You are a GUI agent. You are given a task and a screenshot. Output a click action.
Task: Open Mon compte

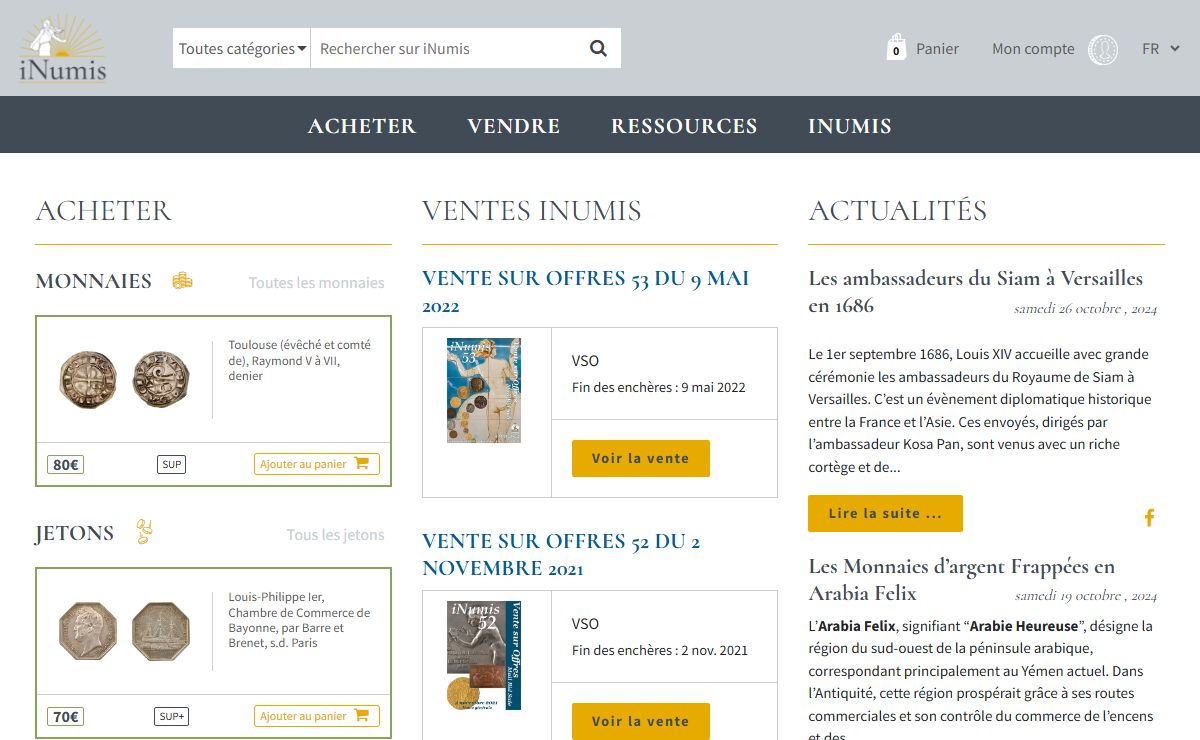pyautogui.click(x=1033, y=48)
